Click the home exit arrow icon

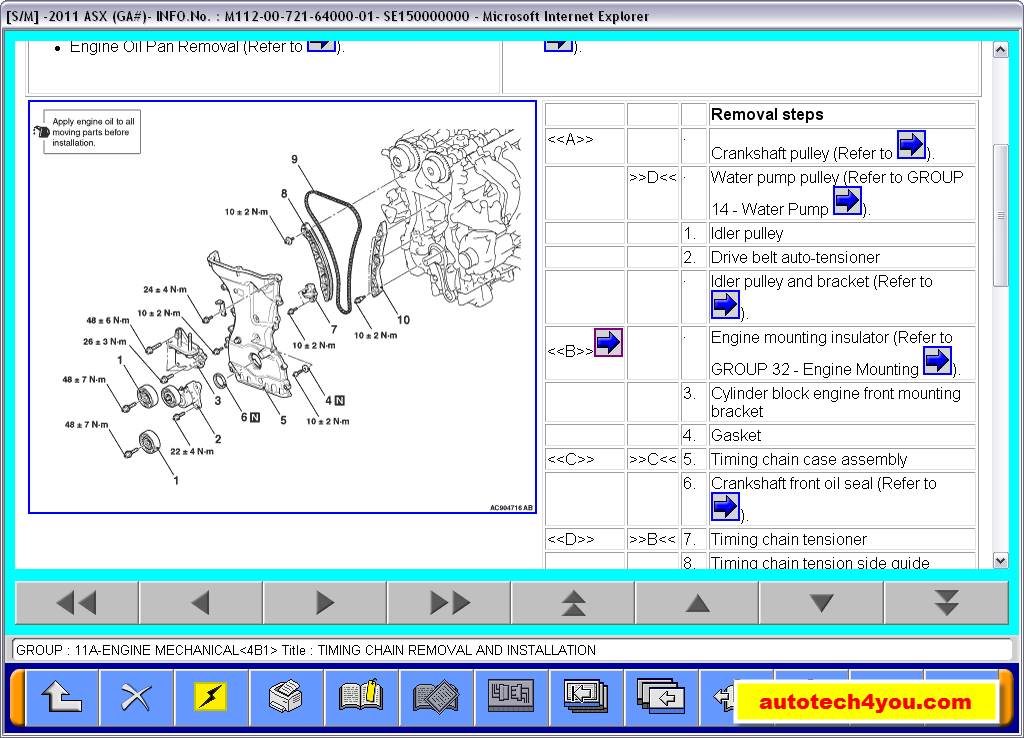point(62,697)
